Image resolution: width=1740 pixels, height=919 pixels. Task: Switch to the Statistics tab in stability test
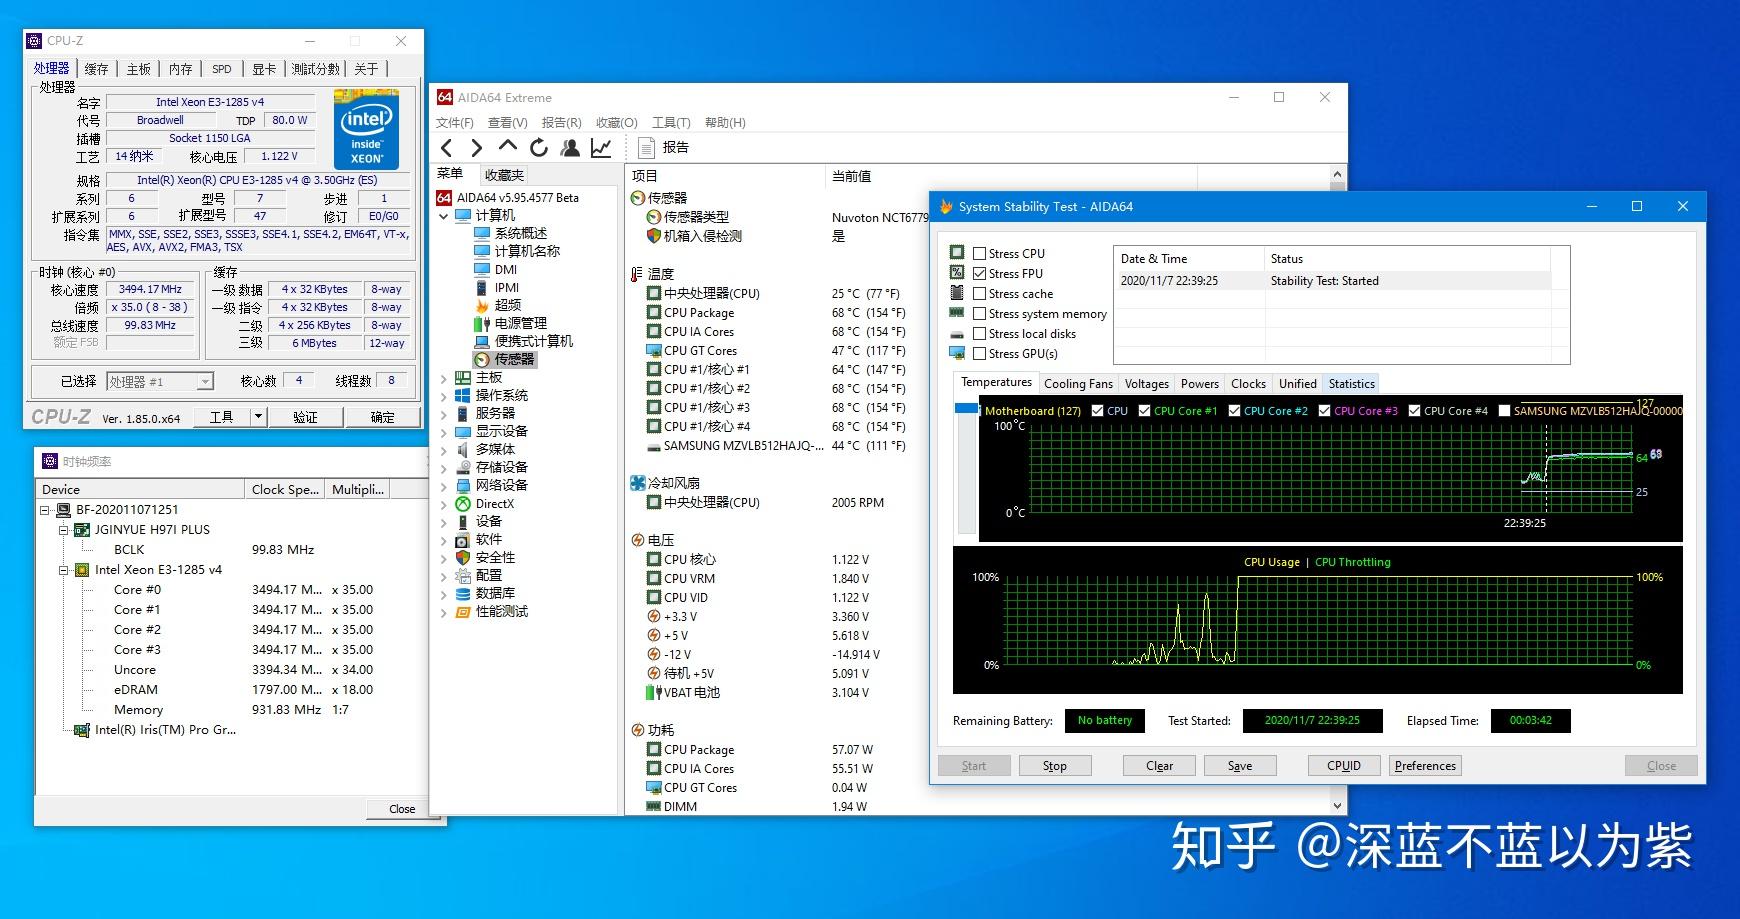tap(1350, 383)
